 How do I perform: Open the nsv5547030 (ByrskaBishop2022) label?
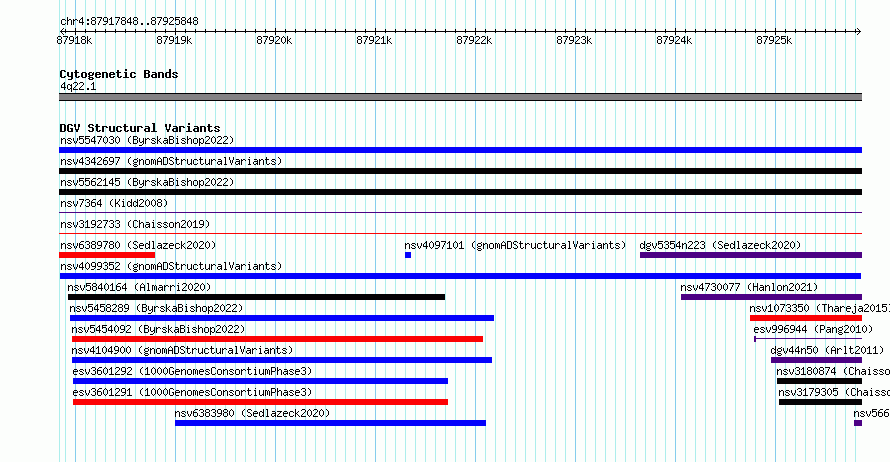(x=147, y=140)
